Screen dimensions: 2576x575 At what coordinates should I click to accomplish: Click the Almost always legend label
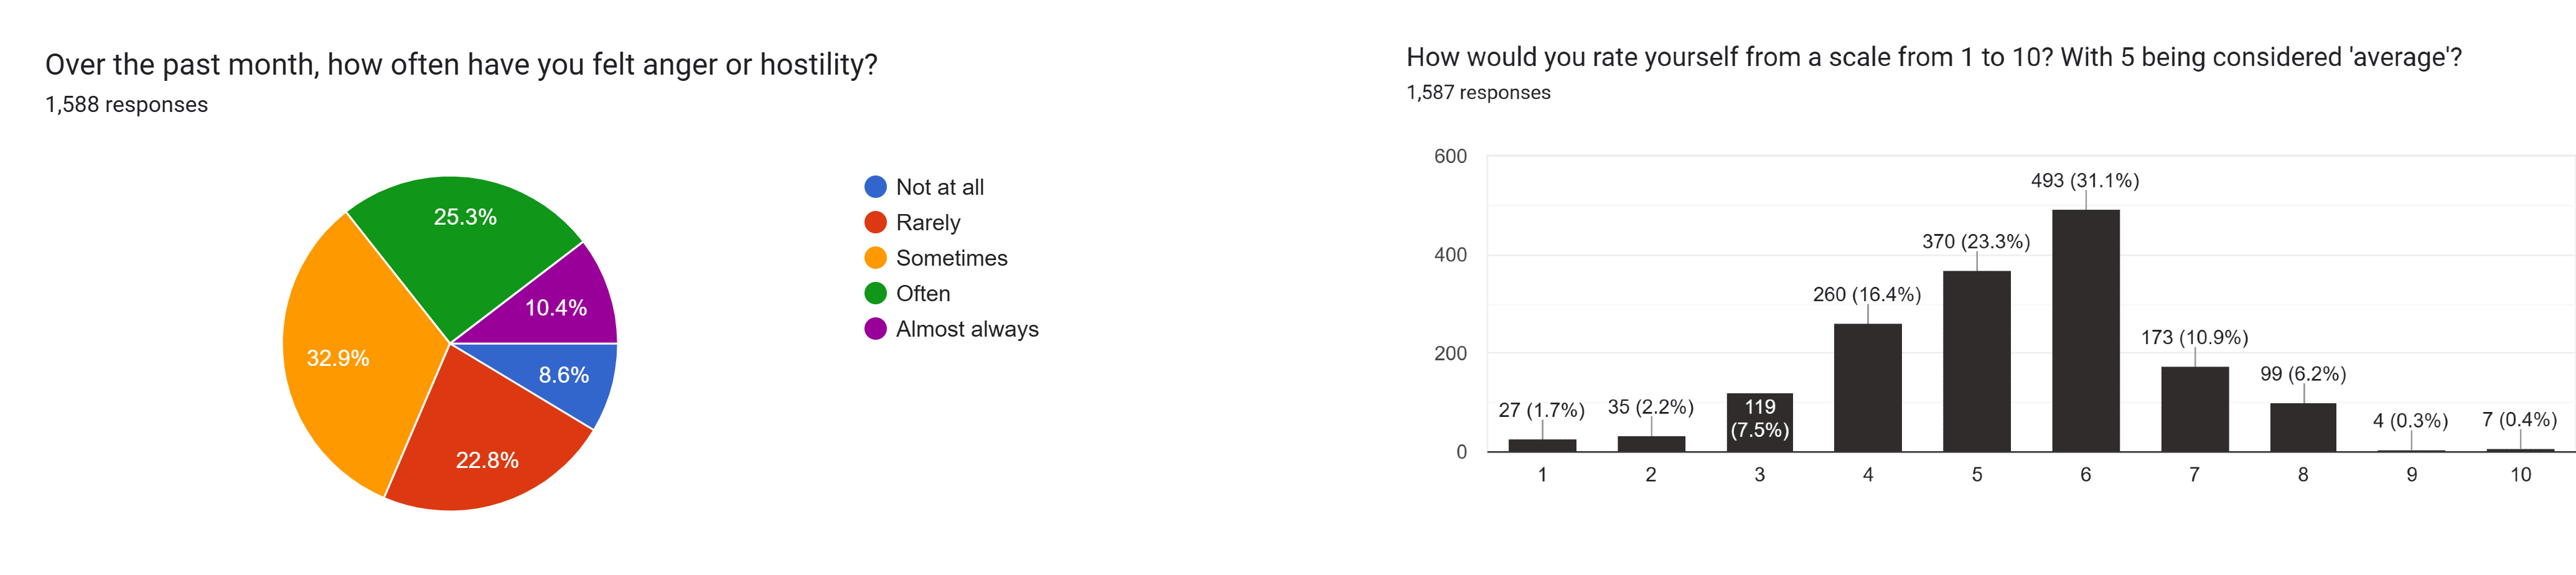click(966, 329)
